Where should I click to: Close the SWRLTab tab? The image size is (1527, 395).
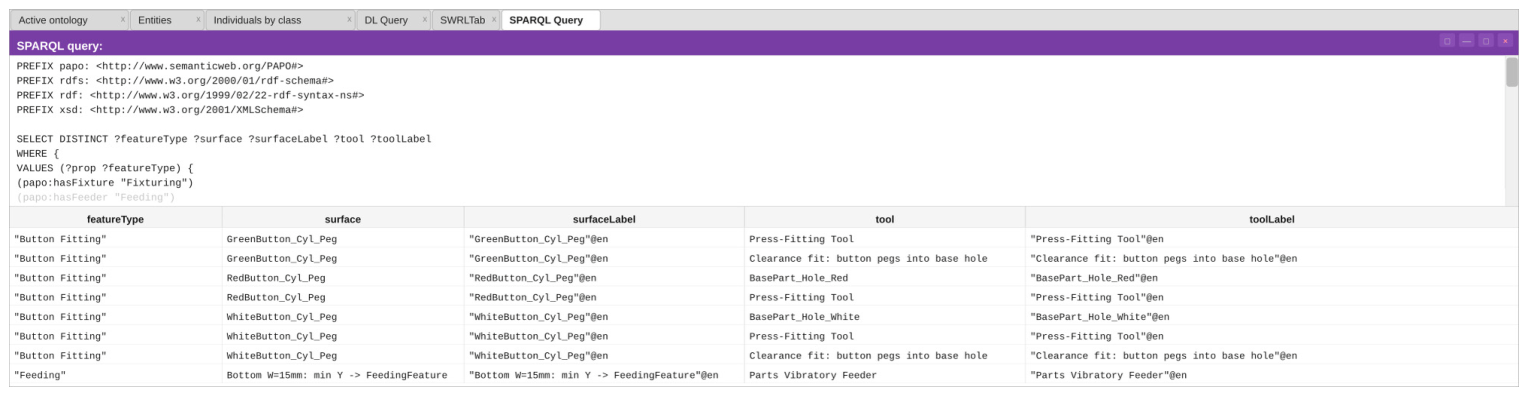coord(494,20)
